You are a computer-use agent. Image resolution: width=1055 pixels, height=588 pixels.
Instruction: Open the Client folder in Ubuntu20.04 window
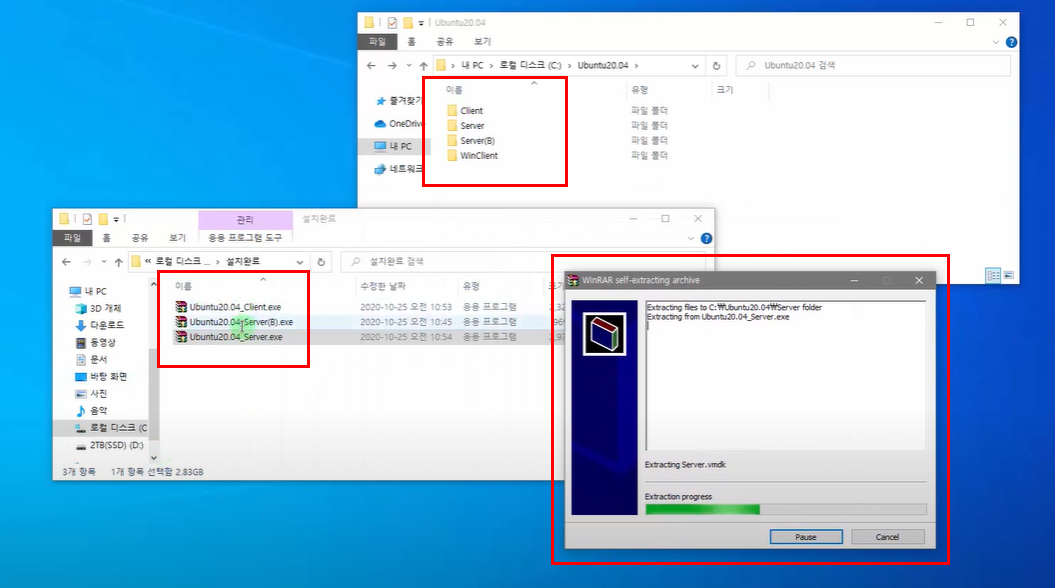click(471, 110)
